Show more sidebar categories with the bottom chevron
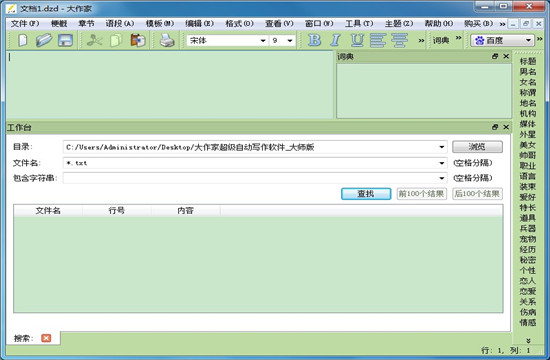This screenshot has height=360, width=550. (x=528, y=340)
